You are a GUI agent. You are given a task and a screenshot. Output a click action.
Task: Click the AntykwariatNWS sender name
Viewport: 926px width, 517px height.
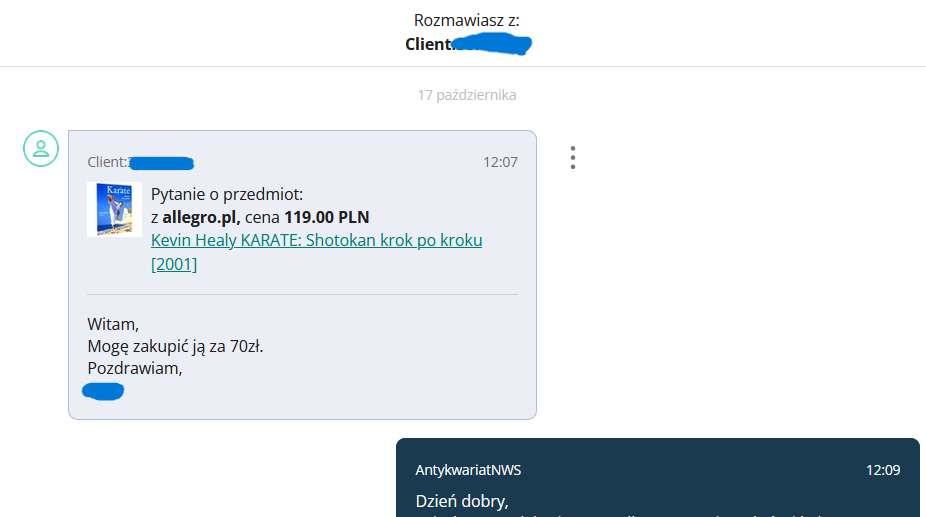click(468, 470)
